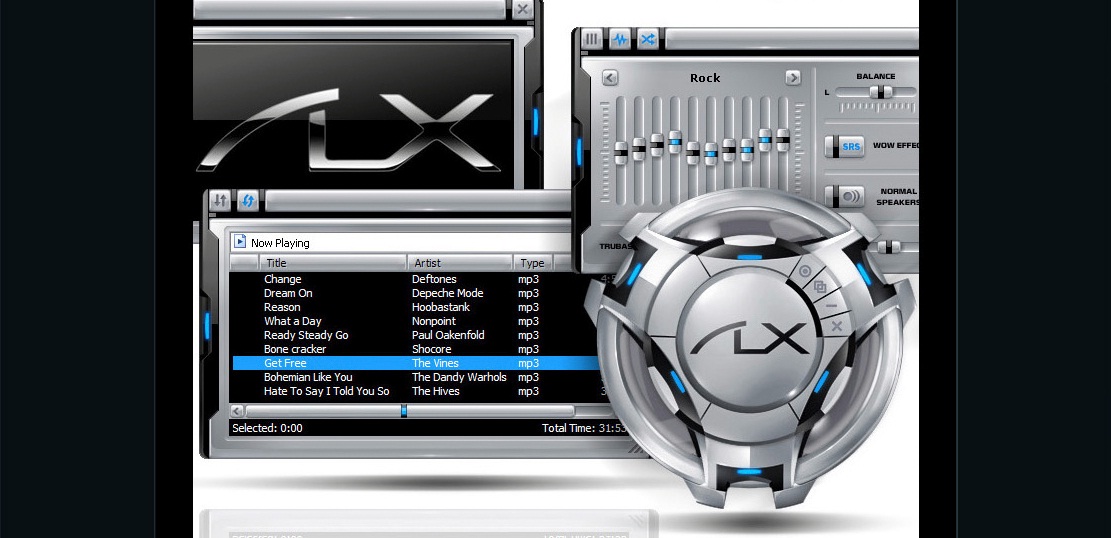Sort the playlist by the Artist column
The width and height of the screenshot is (1111, 538).
pos(461,263)
